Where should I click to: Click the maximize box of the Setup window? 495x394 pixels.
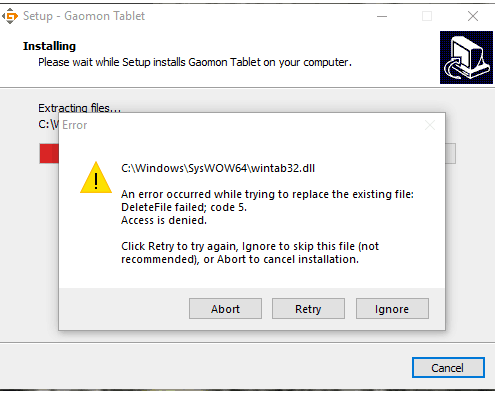427,16
